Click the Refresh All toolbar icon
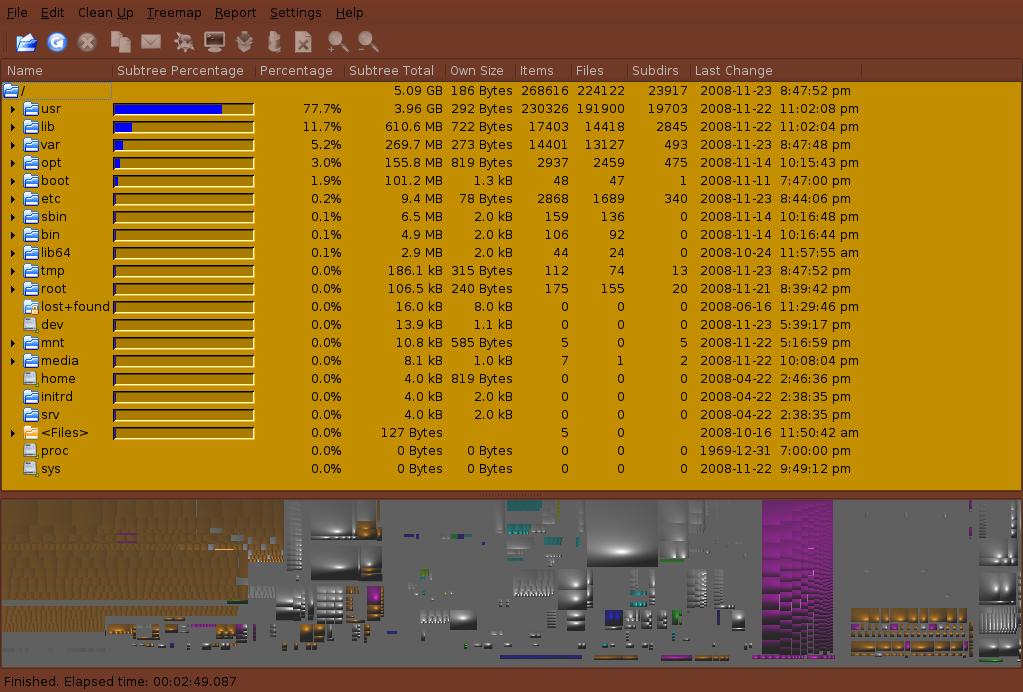Image resolution: width=1023 pixels, height=692 pixels. coord(57,42)
